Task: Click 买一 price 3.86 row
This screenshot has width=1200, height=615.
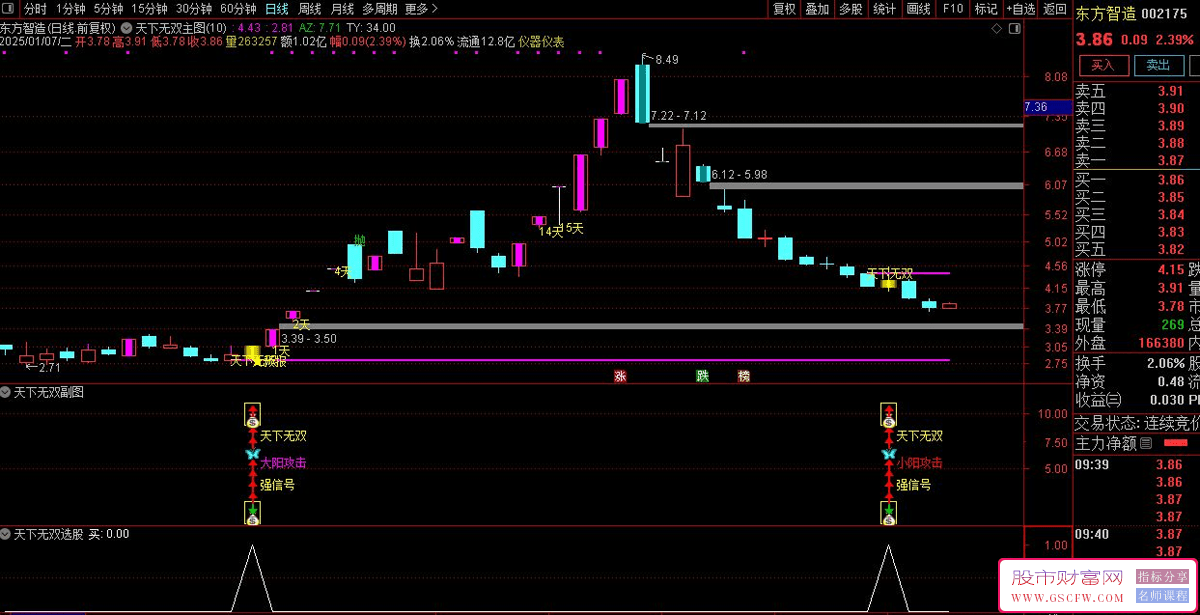Action: pyautogui.click(x=1137, y=181)
